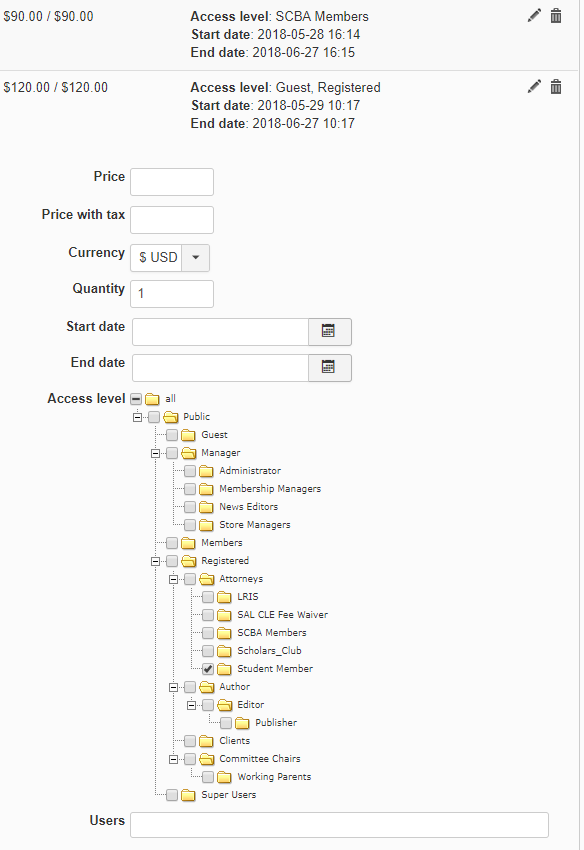
Task: Uncheck the Student Member access level
Action: [x=208, y=669]
